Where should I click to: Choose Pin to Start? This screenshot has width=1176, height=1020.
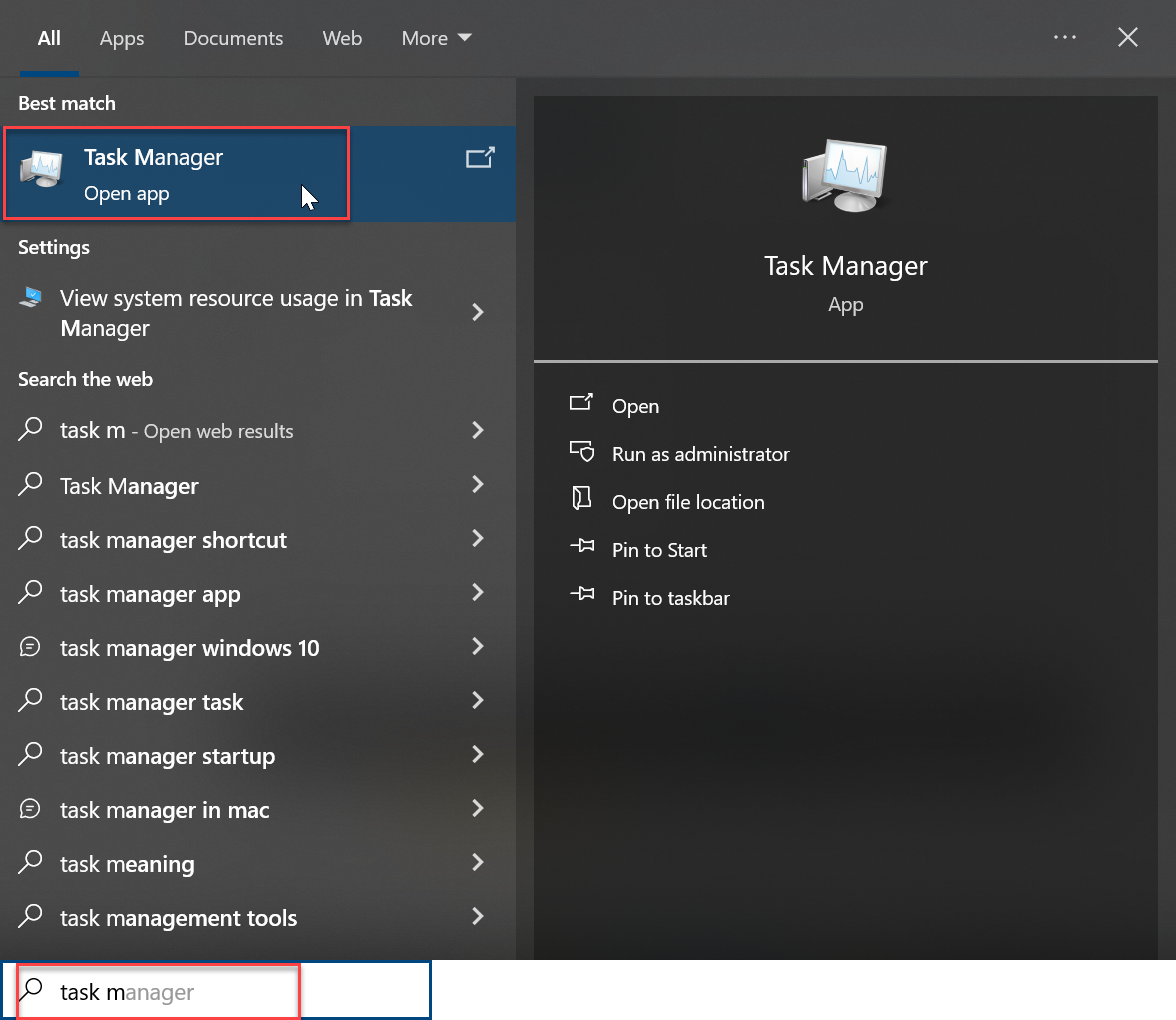pos(659,550)
